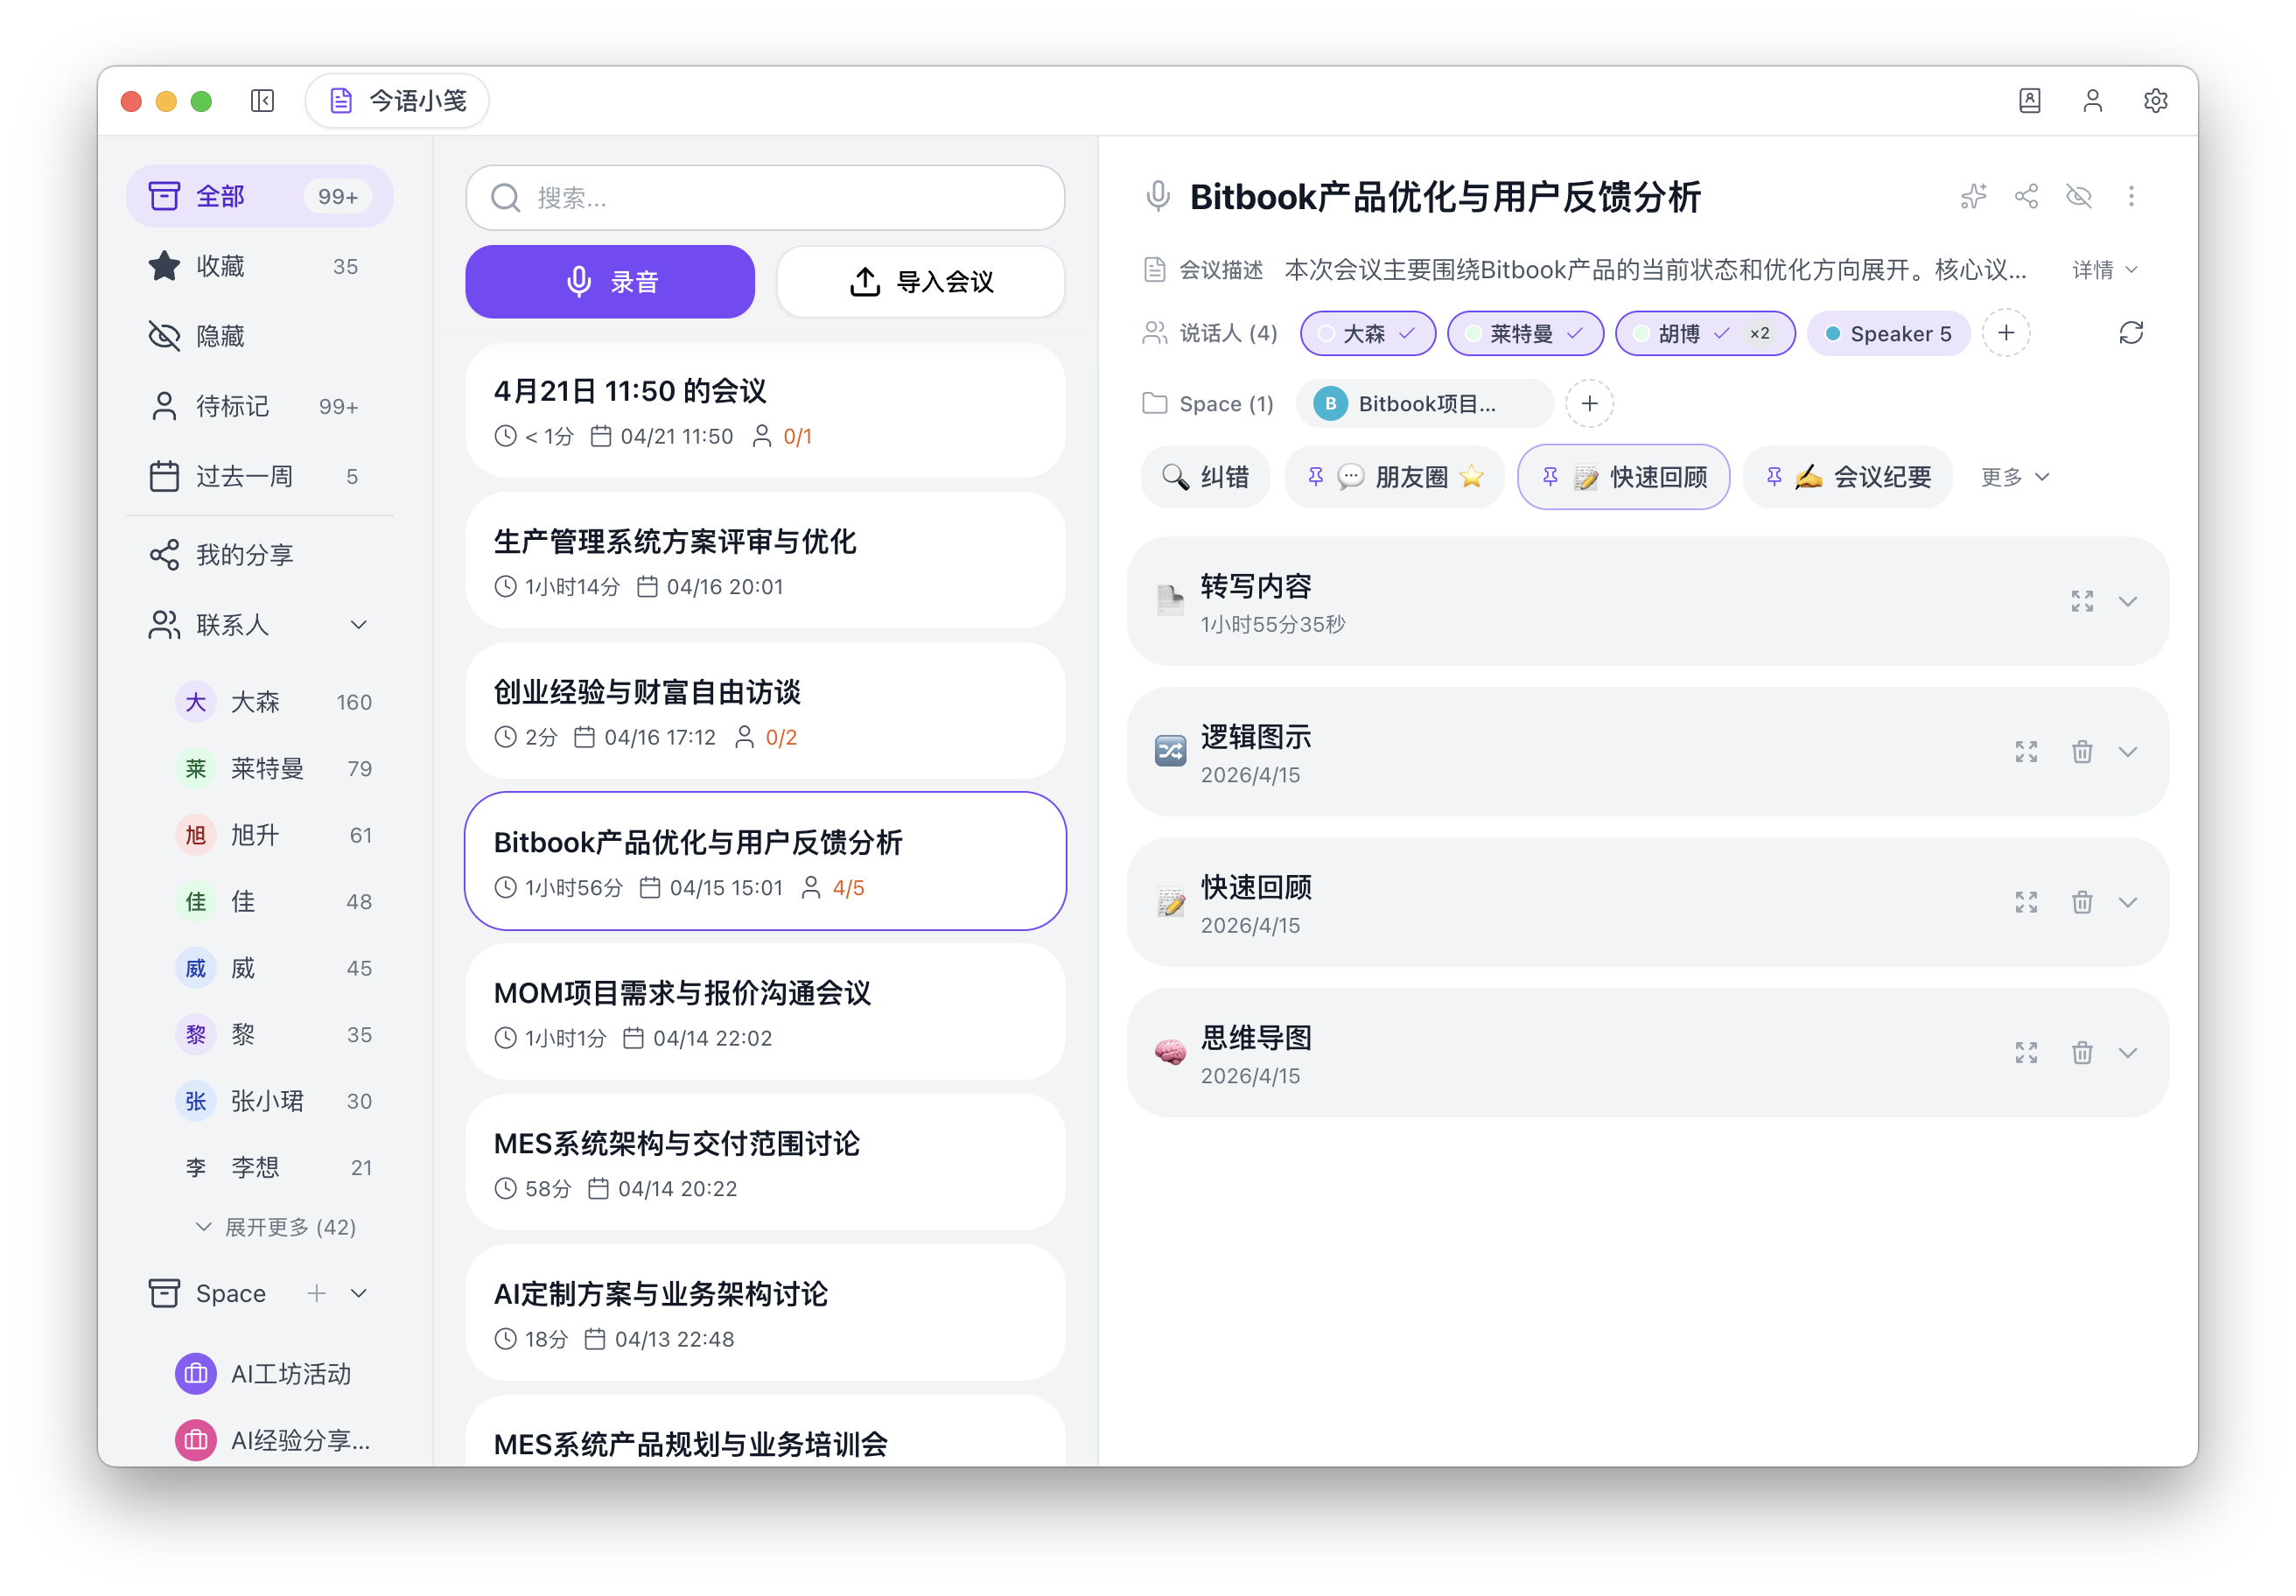Image resolution: width=2296 pixels, height=1596 pixels.
Task: Toggle speaker chip 莱特曼
Action: point(1525,333)
